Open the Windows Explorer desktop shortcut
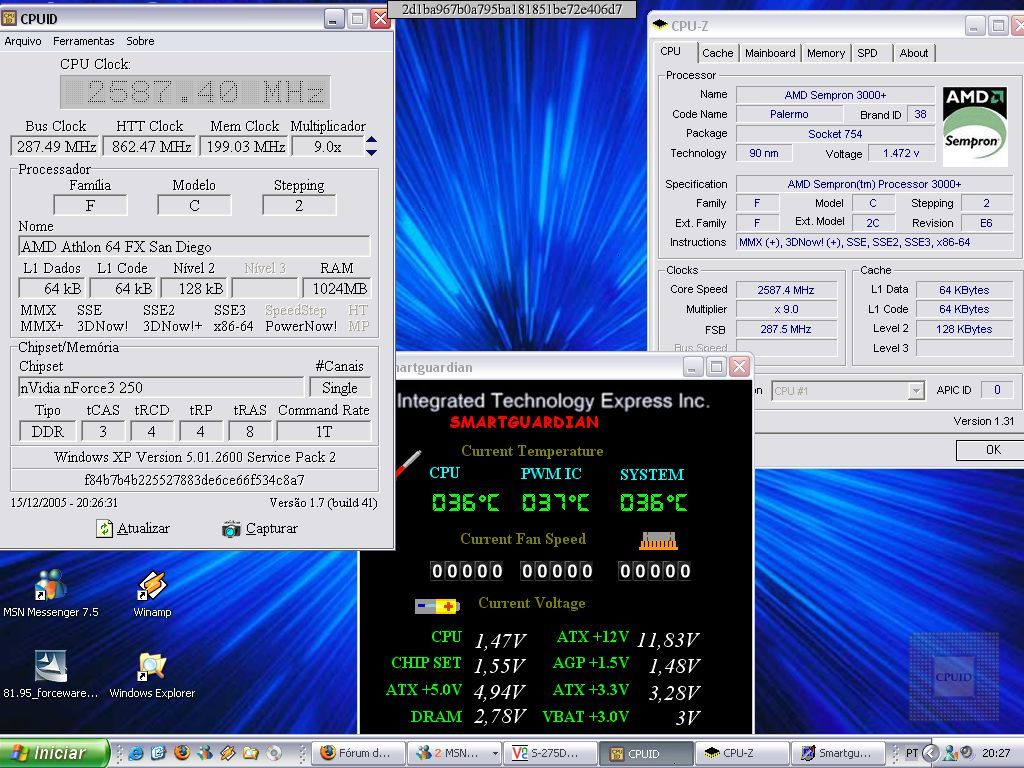Image resolution: width=1024 pixels, height=768 pixels. [x=152, y=674]
